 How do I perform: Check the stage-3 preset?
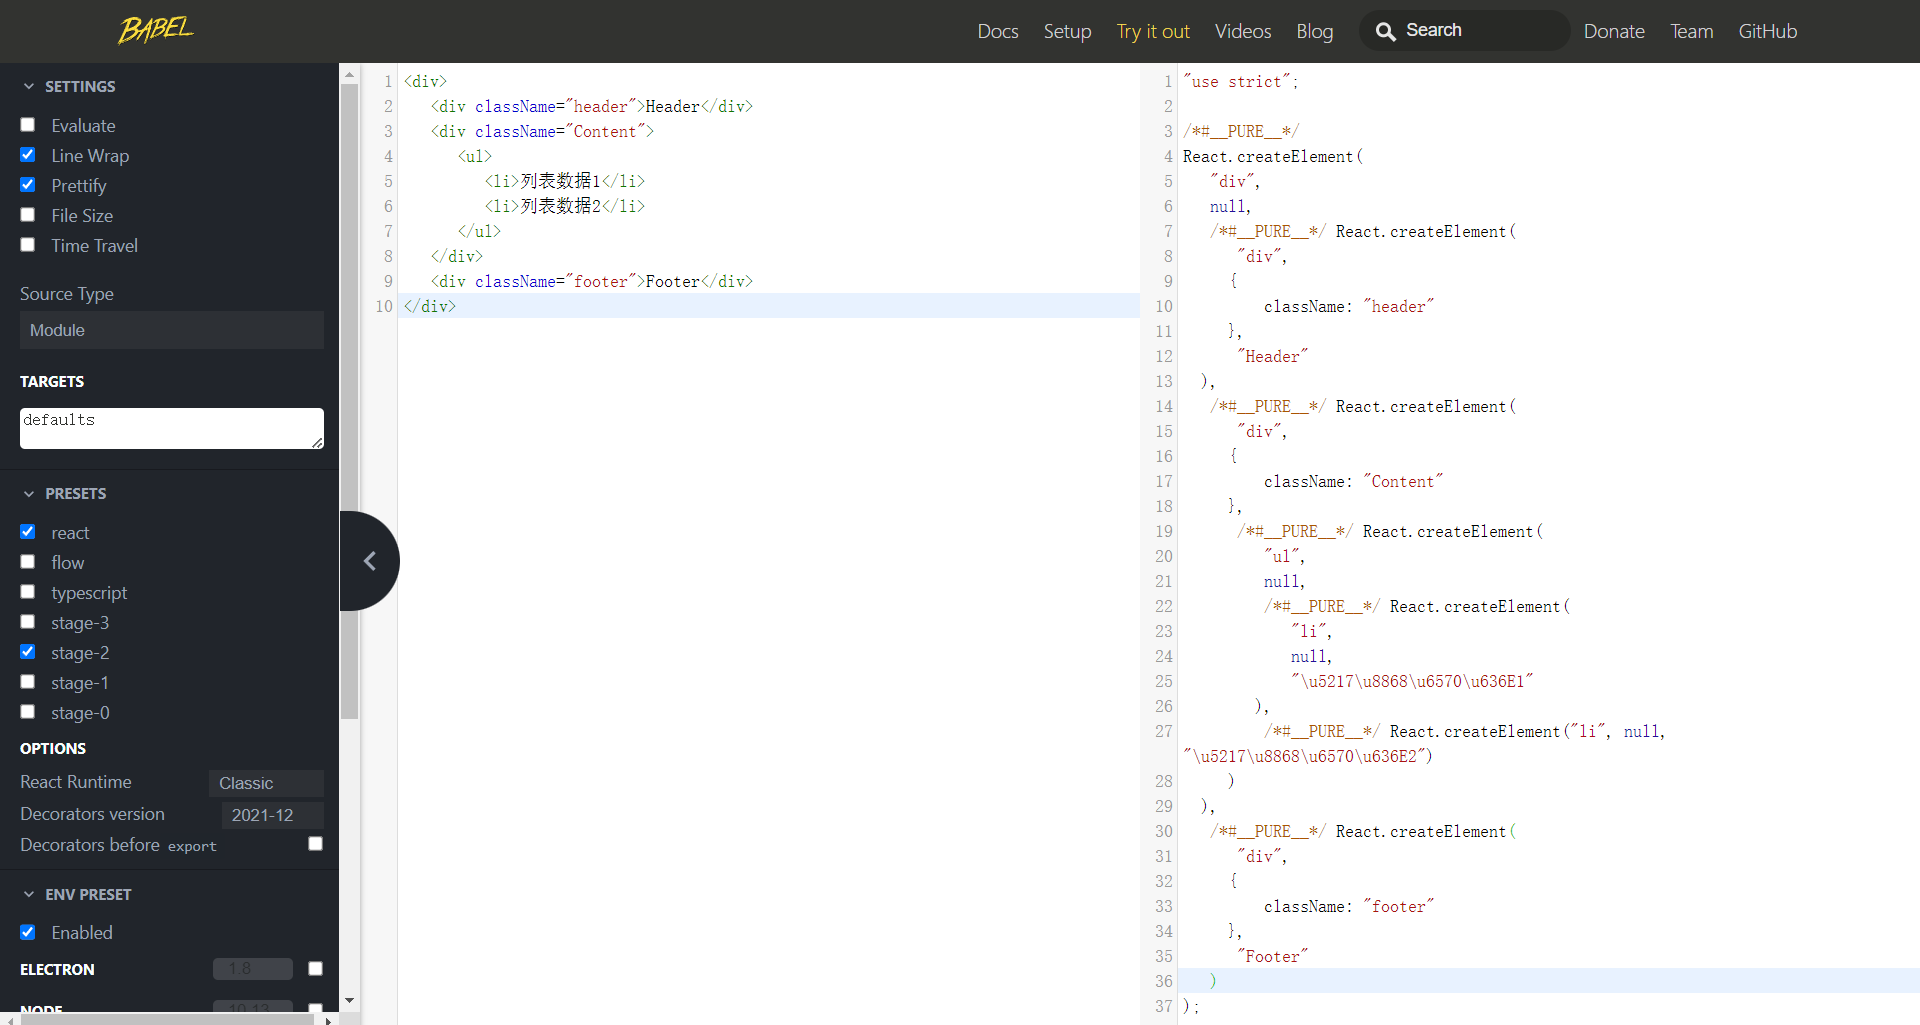(x=28, y=622)
